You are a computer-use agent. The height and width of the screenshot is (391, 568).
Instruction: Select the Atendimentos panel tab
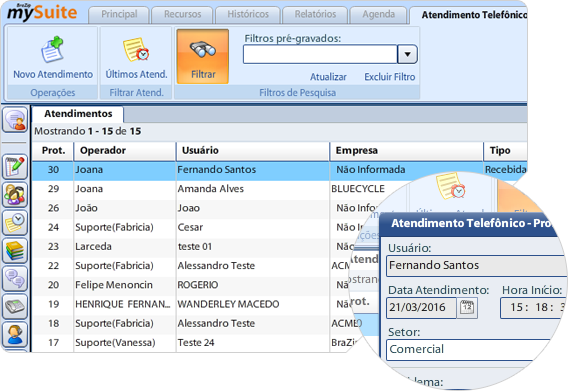tap(78, 114)
